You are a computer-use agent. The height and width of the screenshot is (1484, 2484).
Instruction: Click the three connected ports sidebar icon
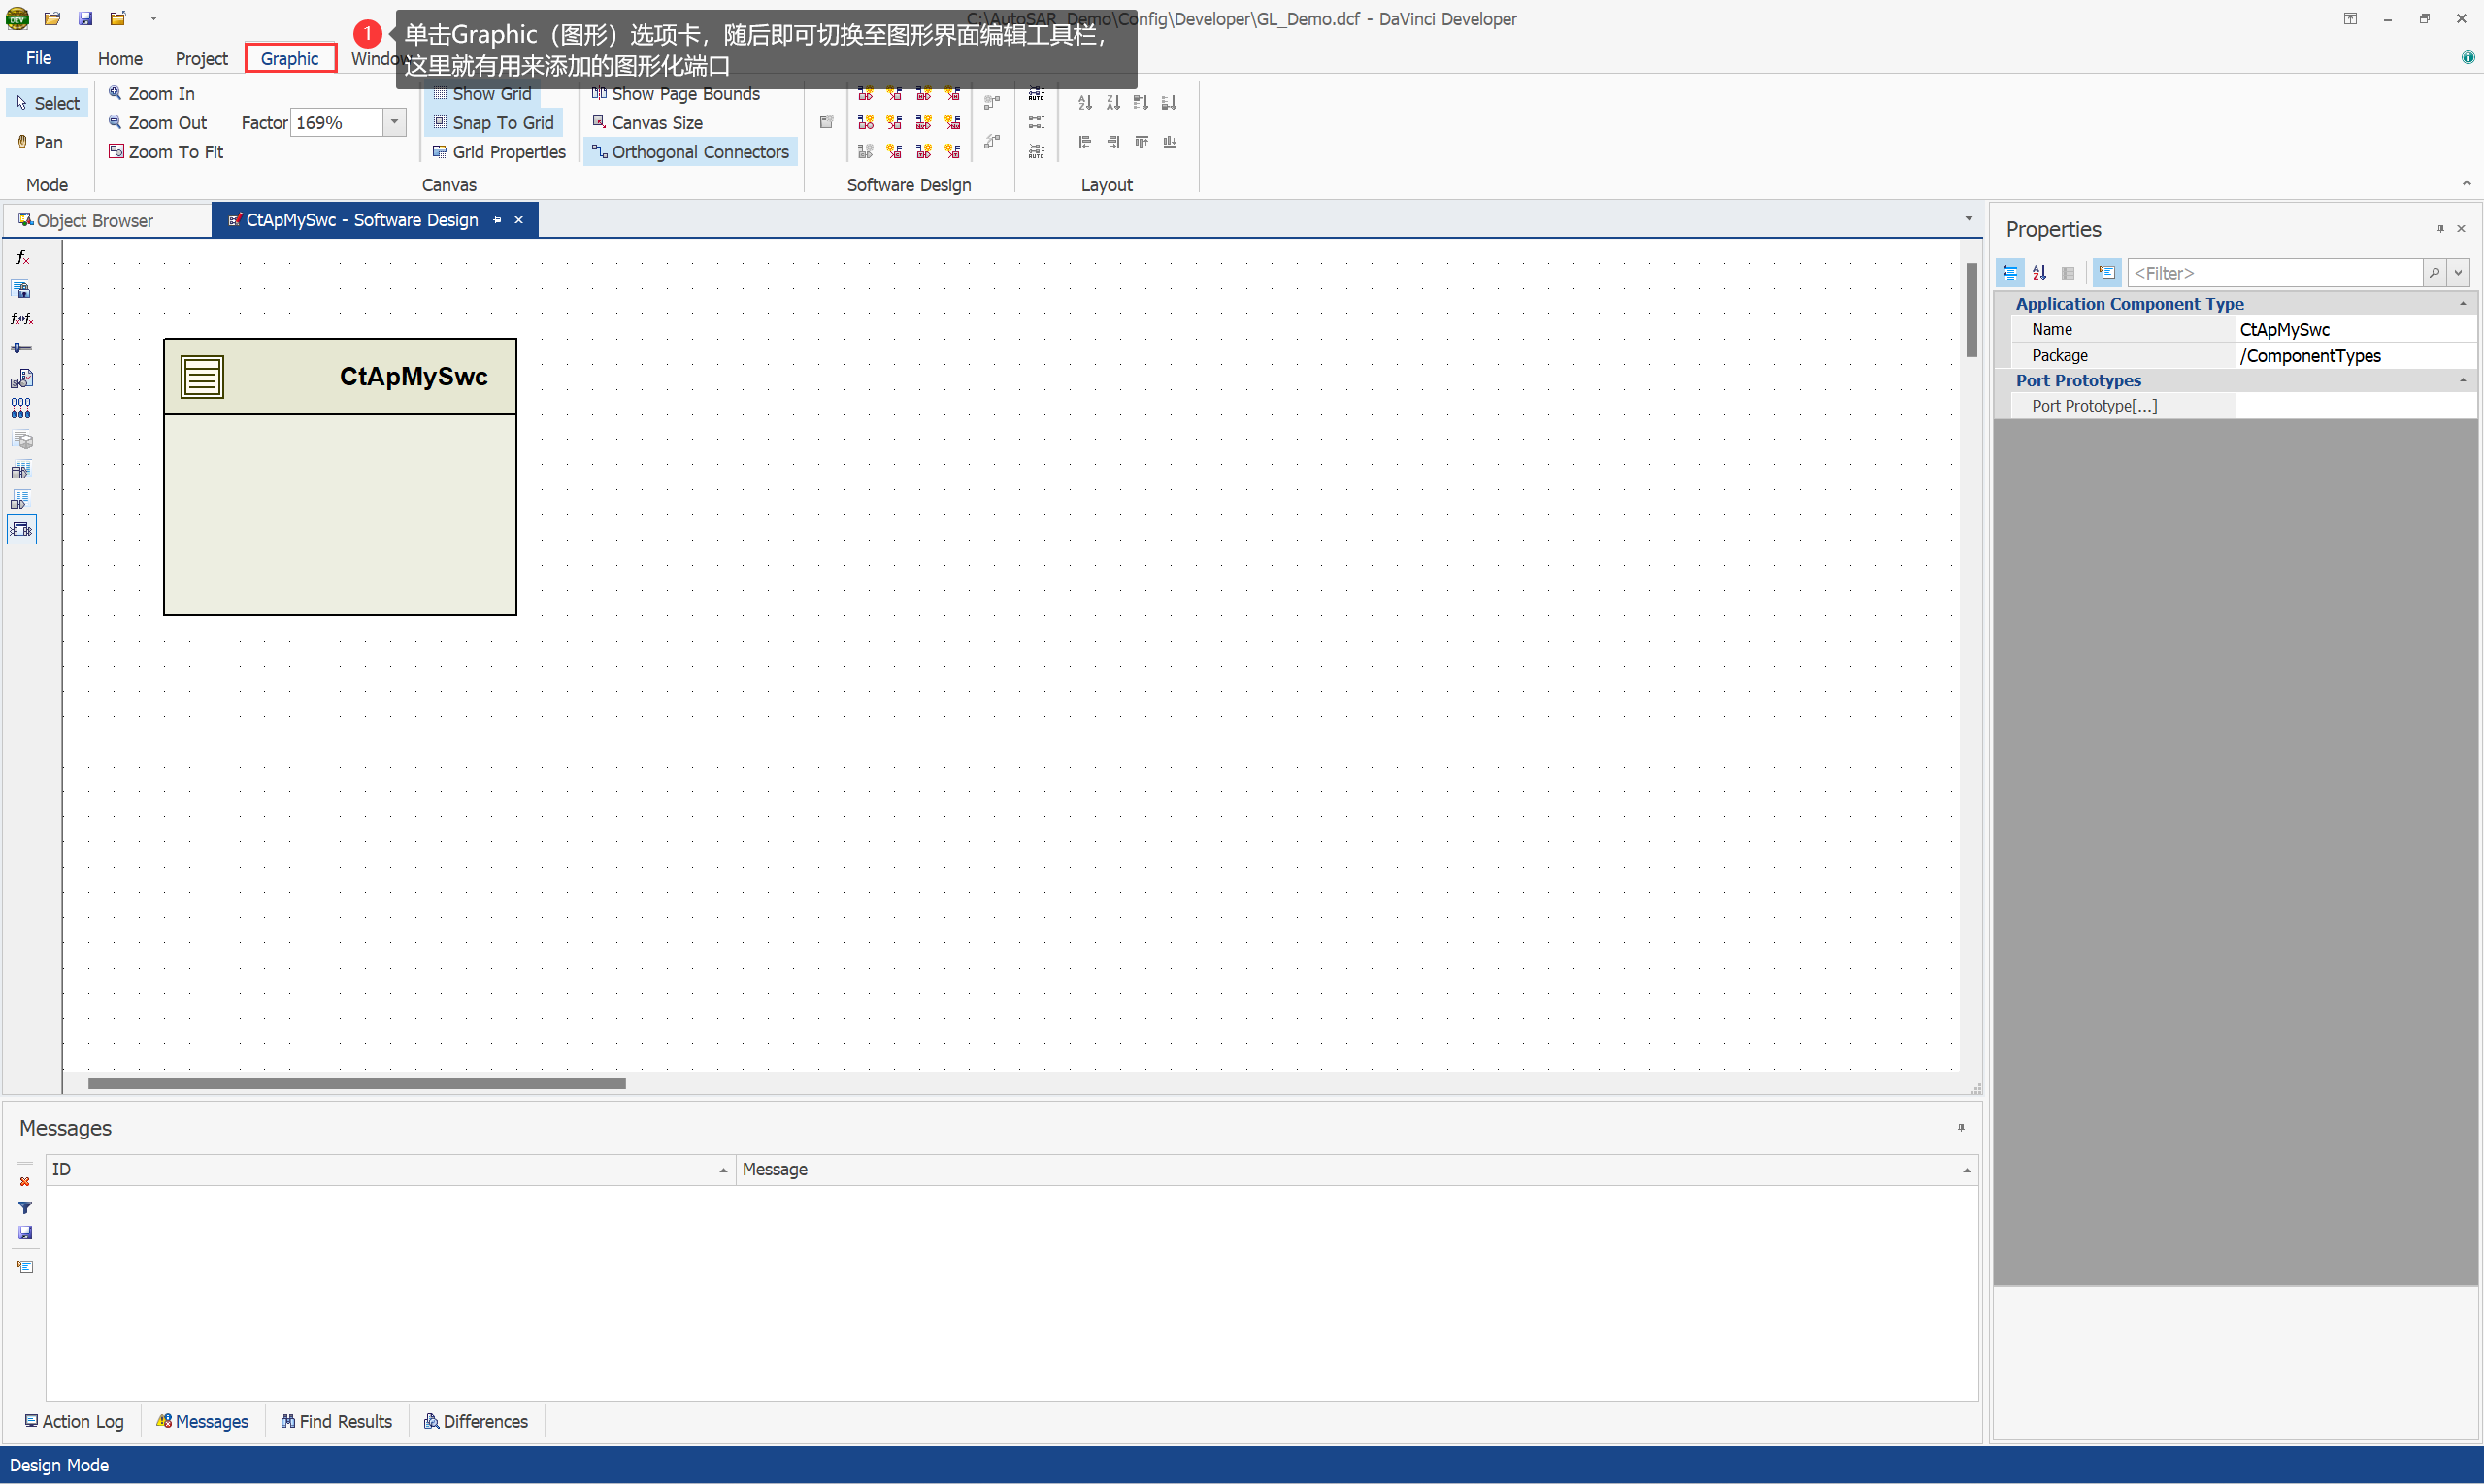tap(21, 408)
